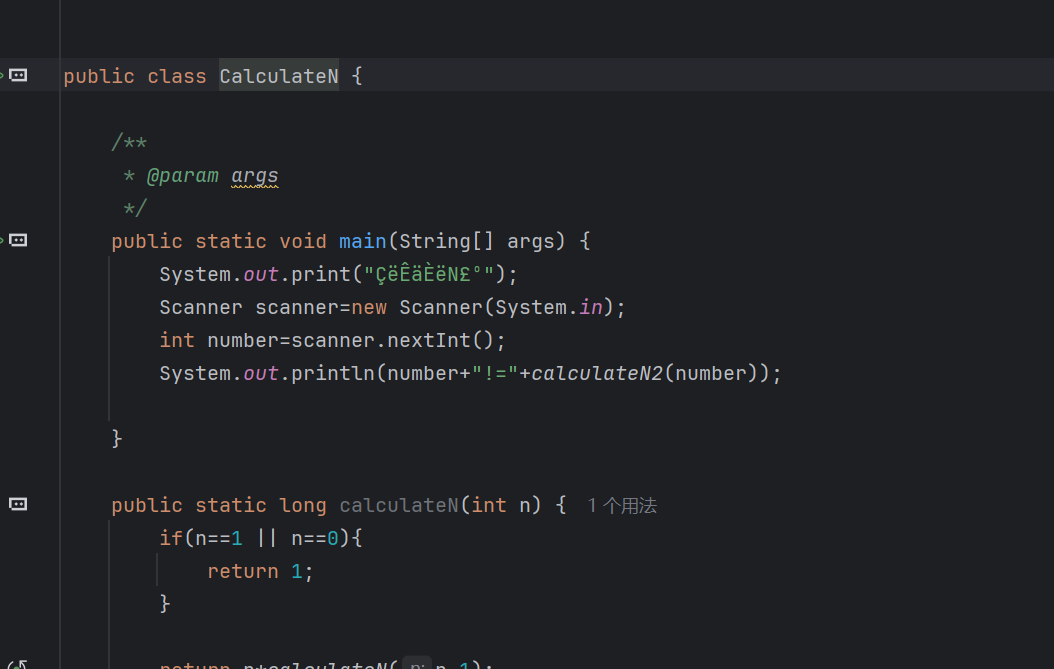Click closing brace of the if block

coord(165,604)
